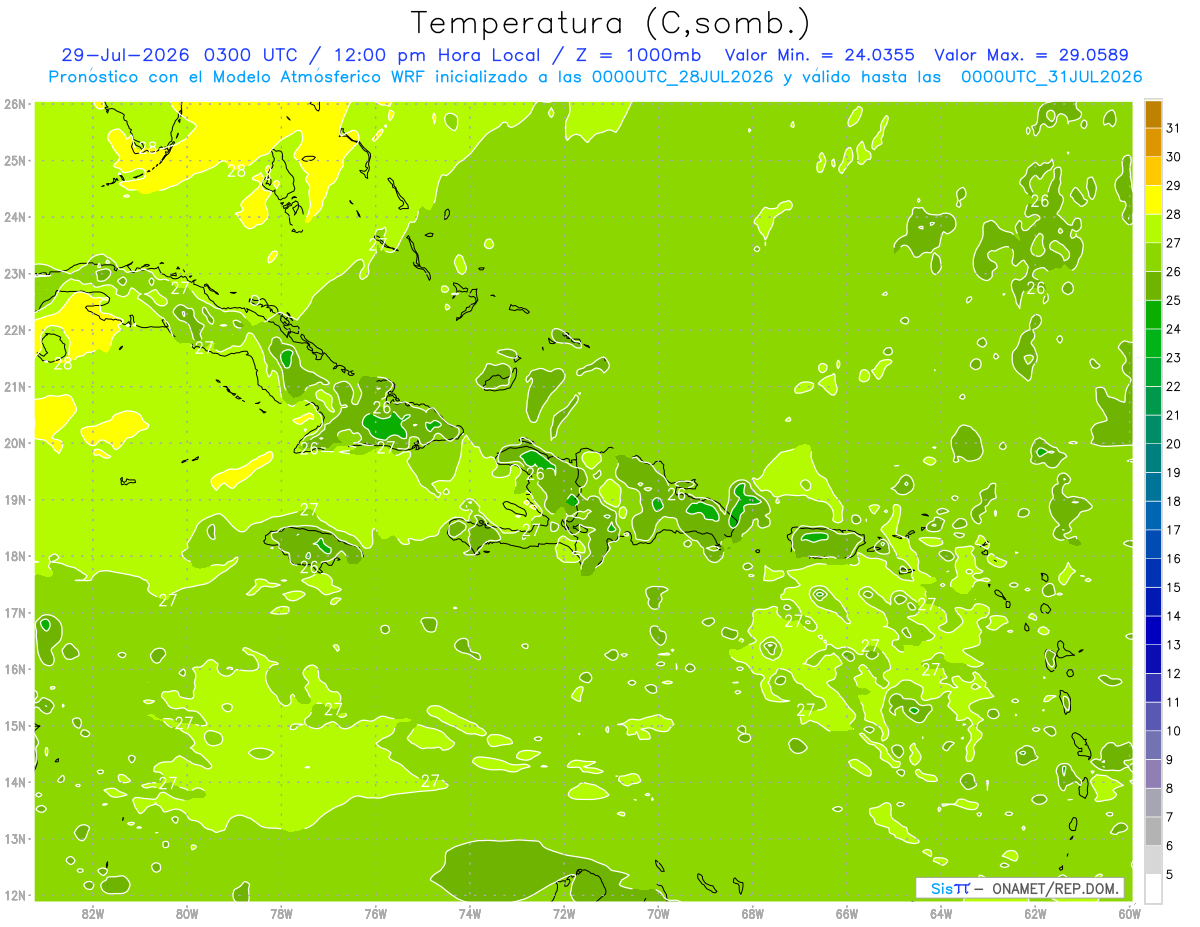Select the 15N latitude label
Viewport: 1200px width, 927px height.
pos(15,725)
